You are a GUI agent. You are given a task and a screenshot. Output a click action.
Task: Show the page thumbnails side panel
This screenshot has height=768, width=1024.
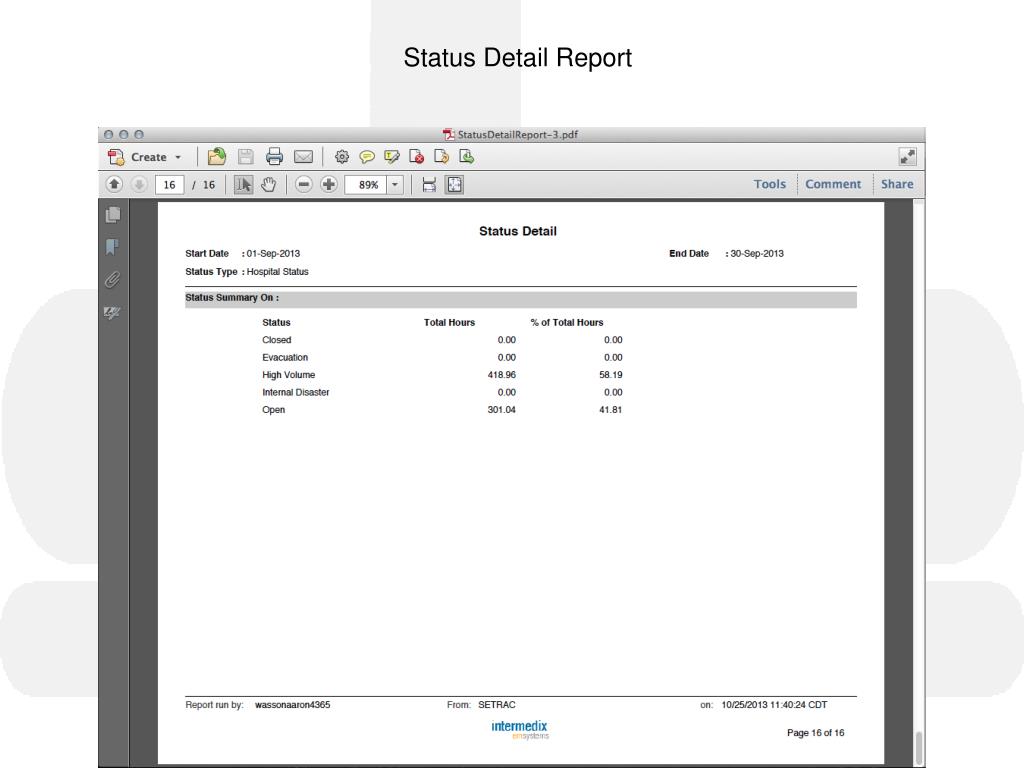(113, 214)
